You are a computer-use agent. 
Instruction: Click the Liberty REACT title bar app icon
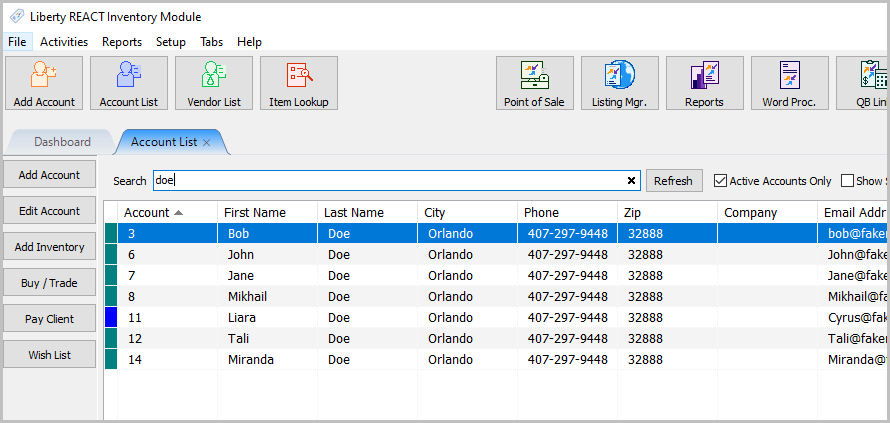17,17
